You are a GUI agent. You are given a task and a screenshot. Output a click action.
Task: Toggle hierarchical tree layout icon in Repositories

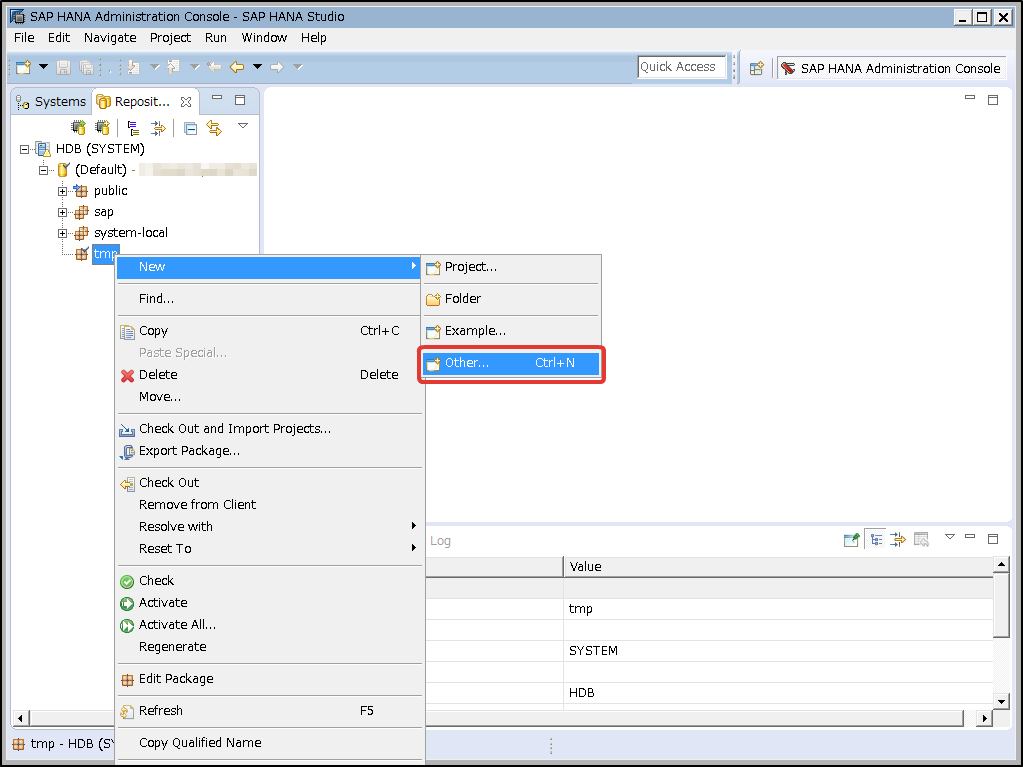133,128
